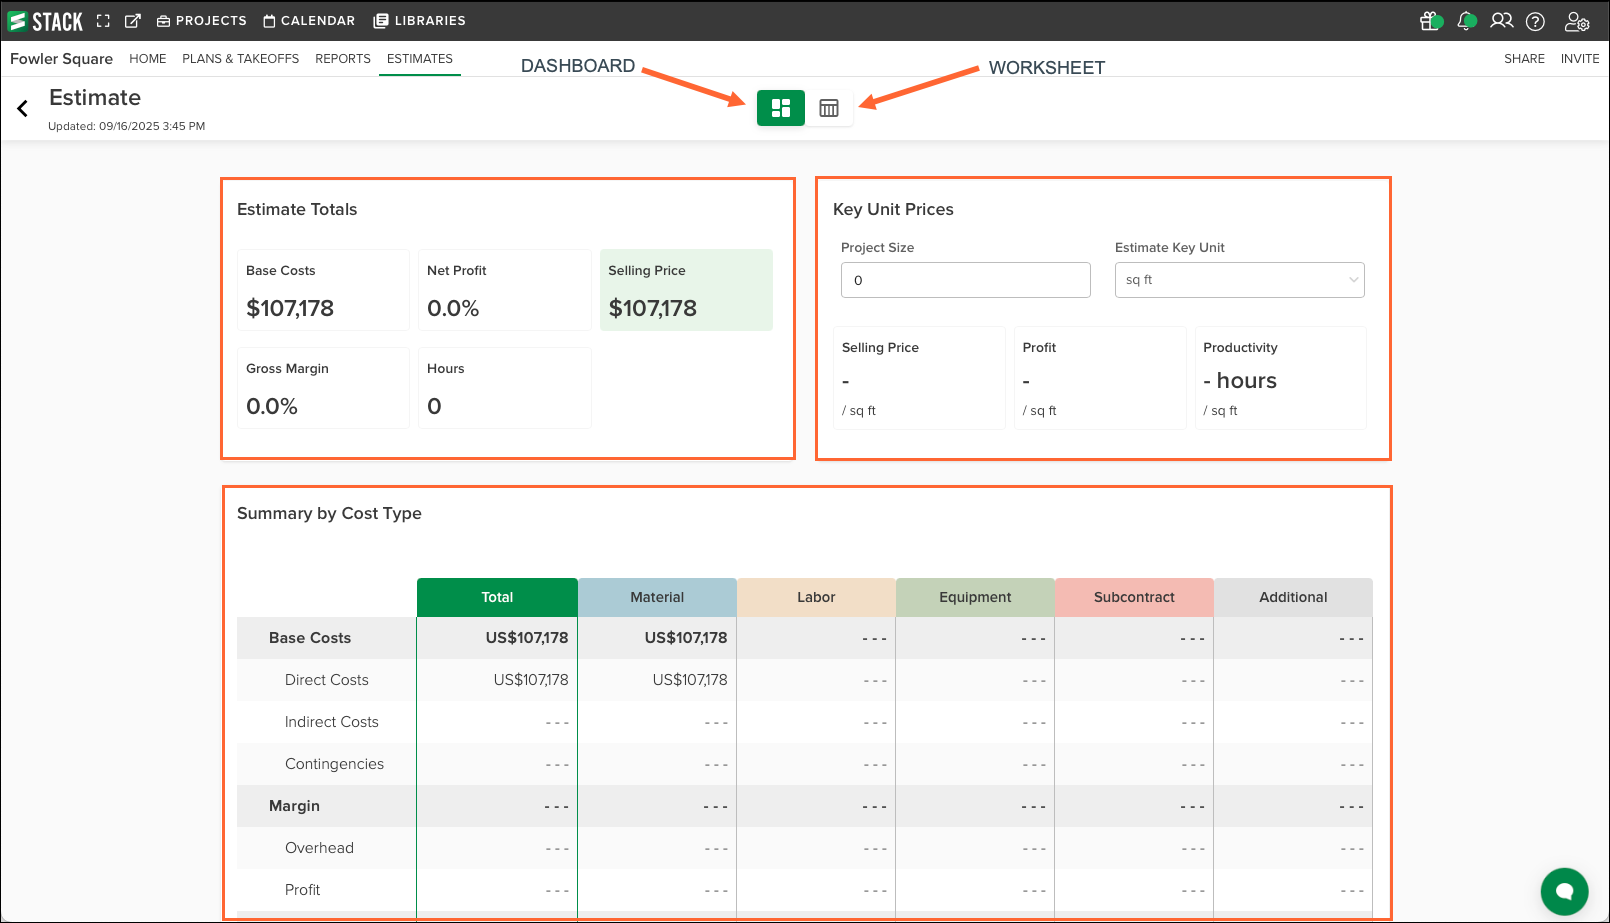Open account settings via user gear icon
Screen dimensions: 1610x923
pos(1575,20)
